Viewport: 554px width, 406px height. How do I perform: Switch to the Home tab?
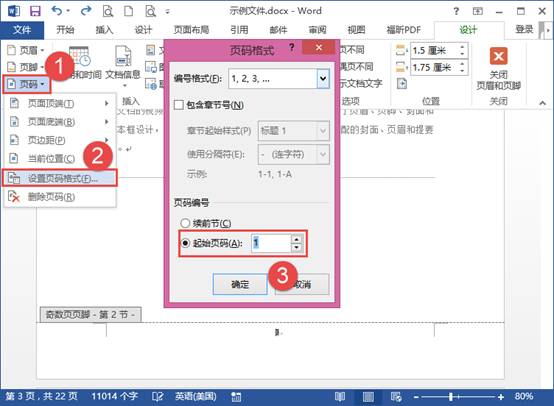click(65, 30)
